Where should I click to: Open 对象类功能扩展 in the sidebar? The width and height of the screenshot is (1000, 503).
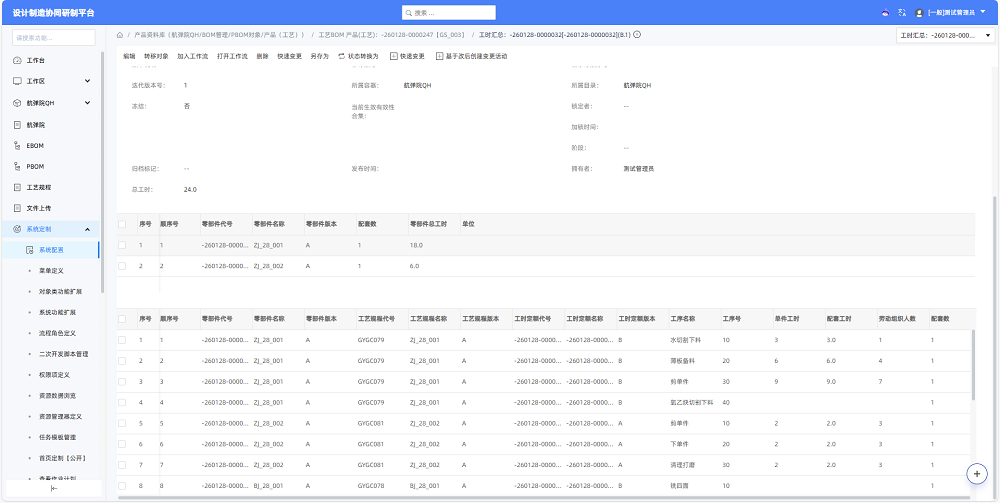61,291
